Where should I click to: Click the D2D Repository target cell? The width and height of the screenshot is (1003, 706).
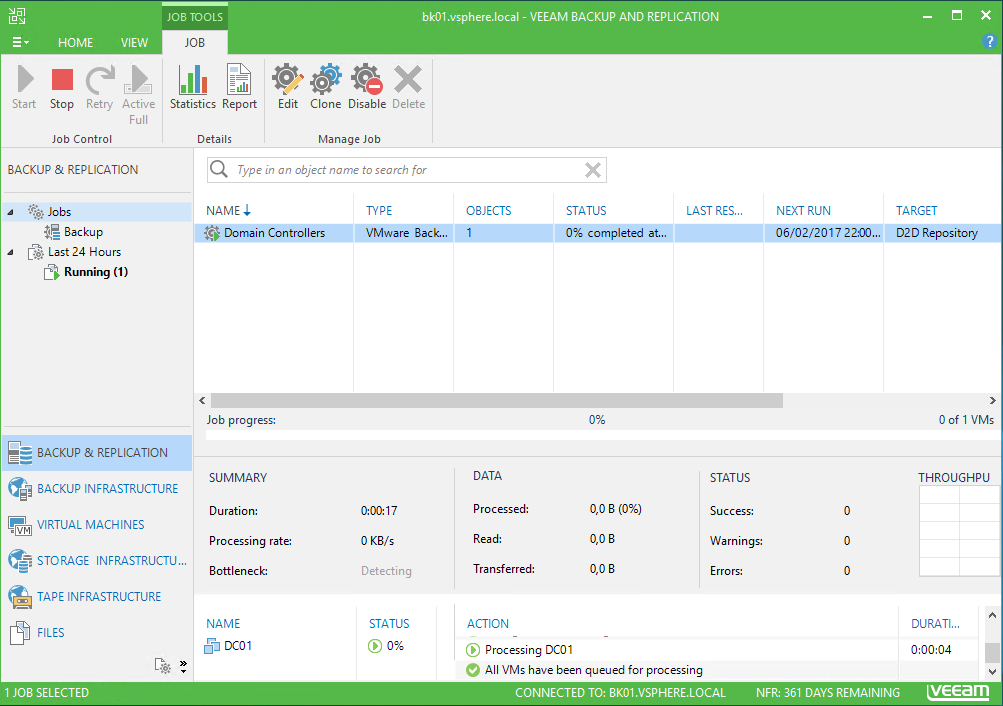click(x=936, y=233)
